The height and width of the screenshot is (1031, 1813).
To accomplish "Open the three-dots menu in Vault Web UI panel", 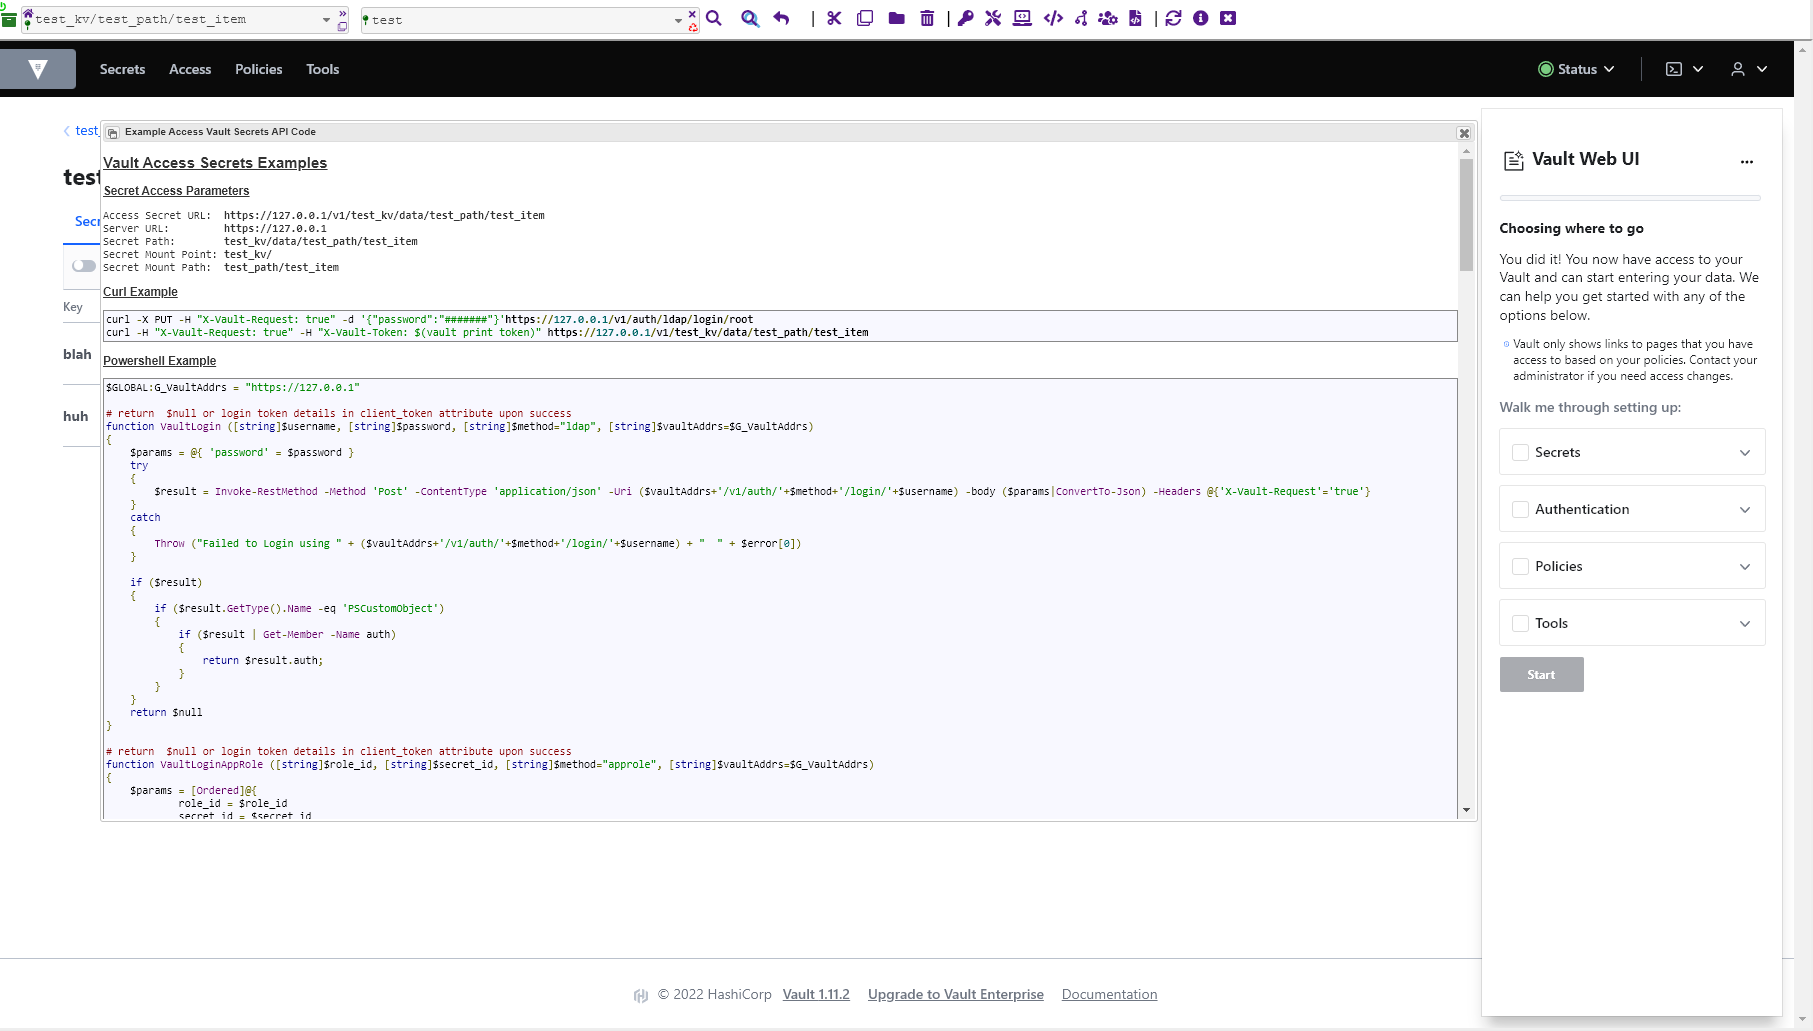I will tap(1747, 161).
